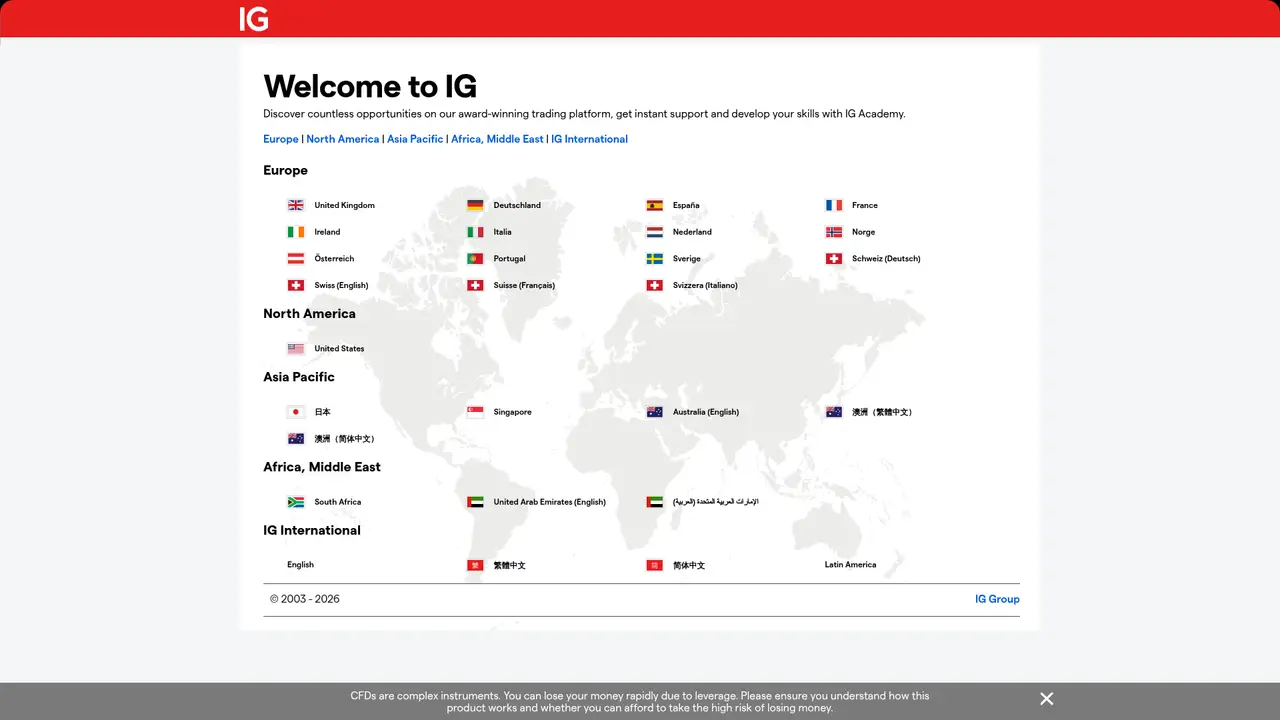
Task: Click the Schweiz (Deutsch) flag icon
Action: coord(834,258)
